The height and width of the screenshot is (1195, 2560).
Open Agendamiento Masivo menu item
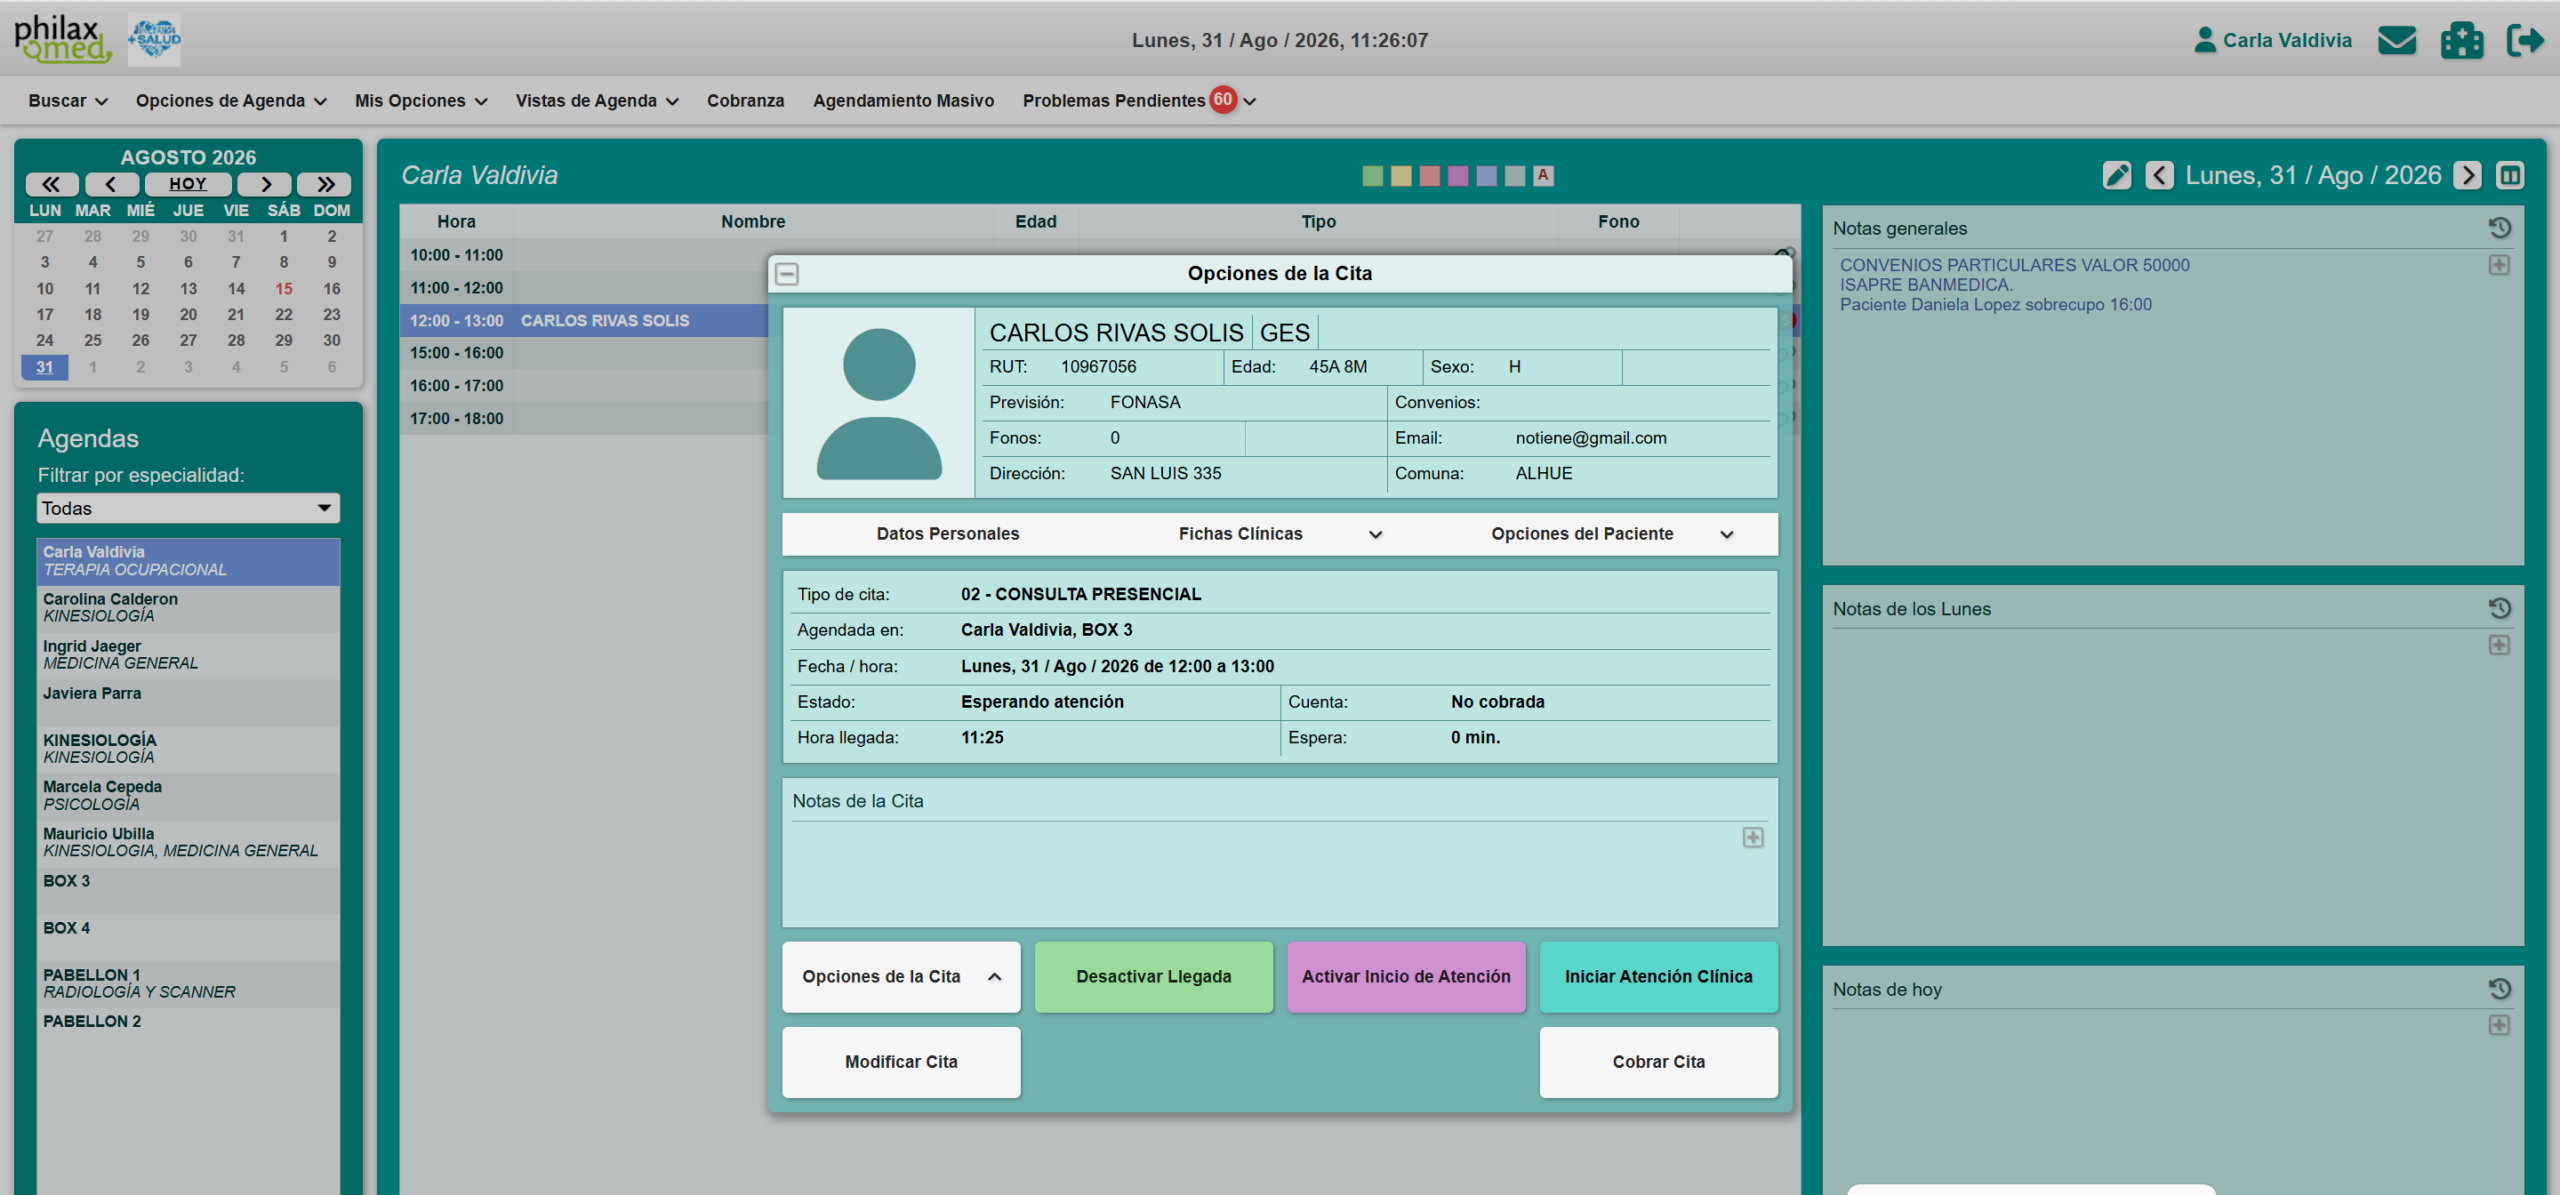(x=903, y=101)
